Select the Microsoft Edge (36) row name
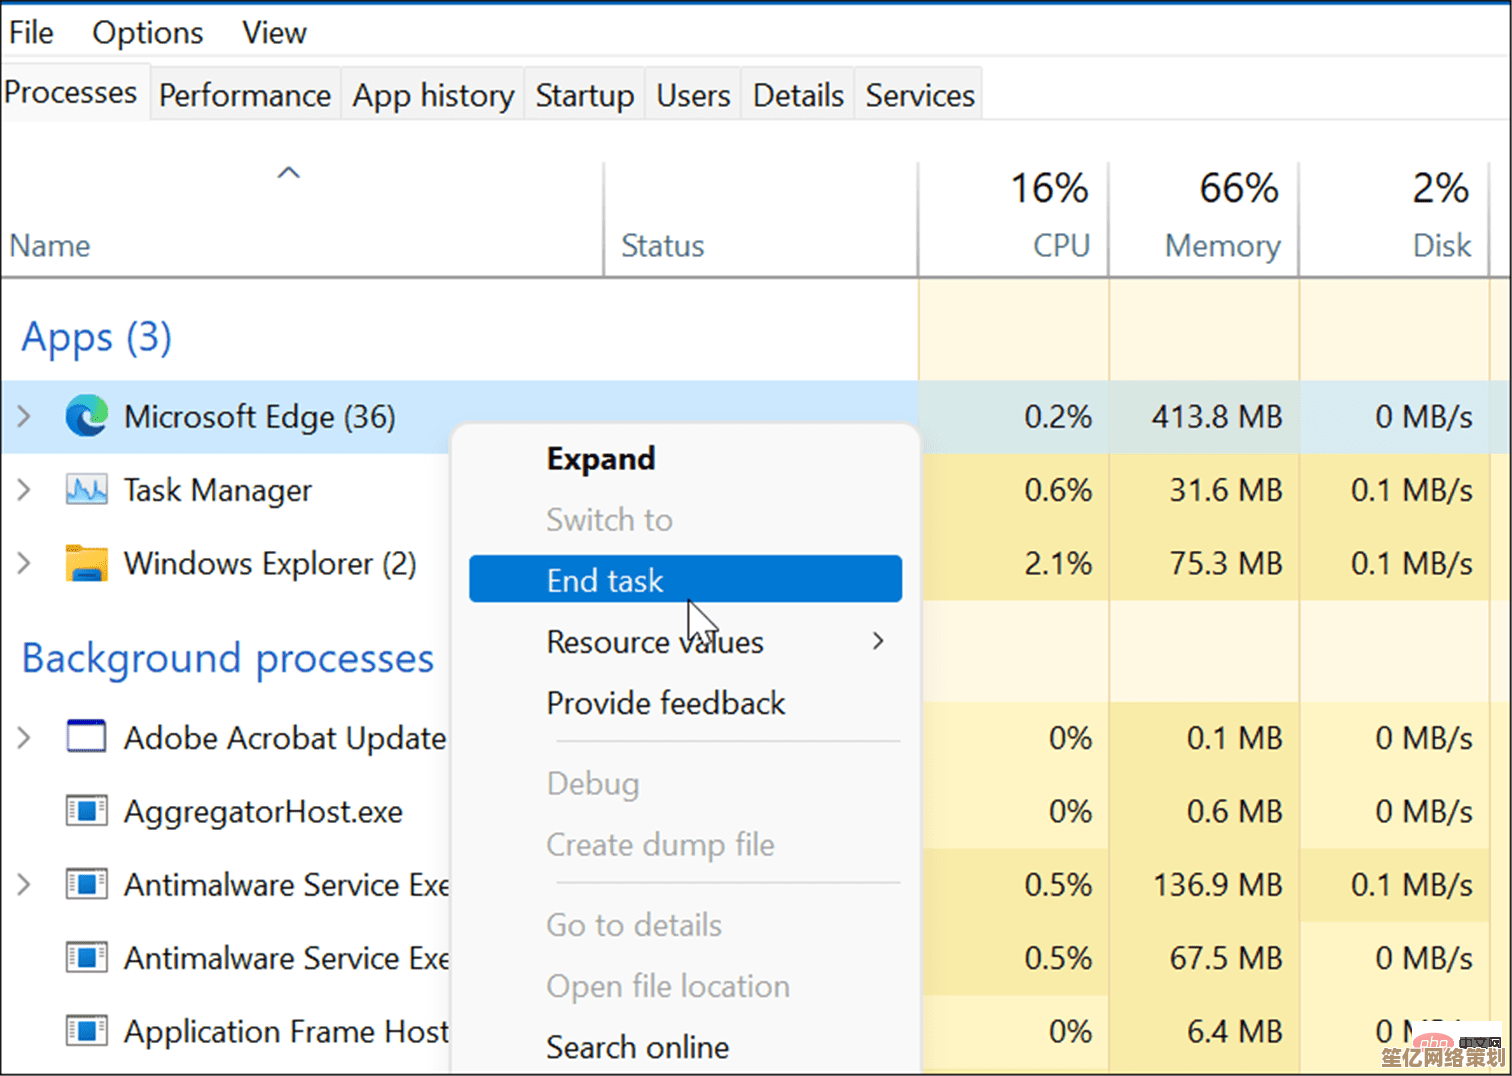The height and width of the screenshot is (1076, 1512). pyautogui.click(x=260, y=416)
